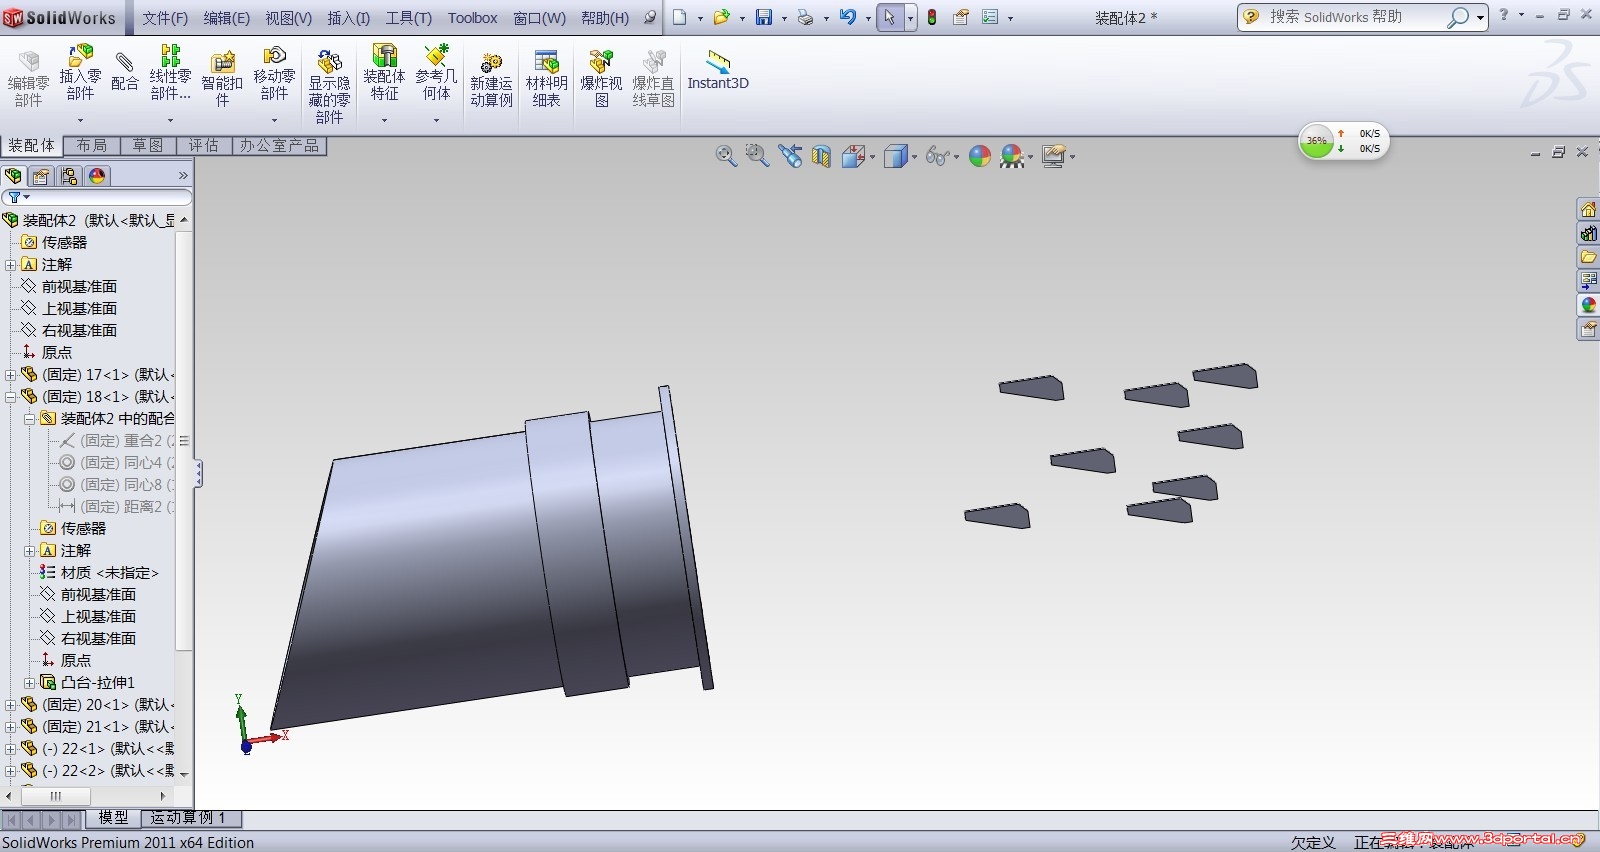This screenshot has height=852, width=1600.
Task: Click Edit Component icon in toolbar
Action: (28, 78)
